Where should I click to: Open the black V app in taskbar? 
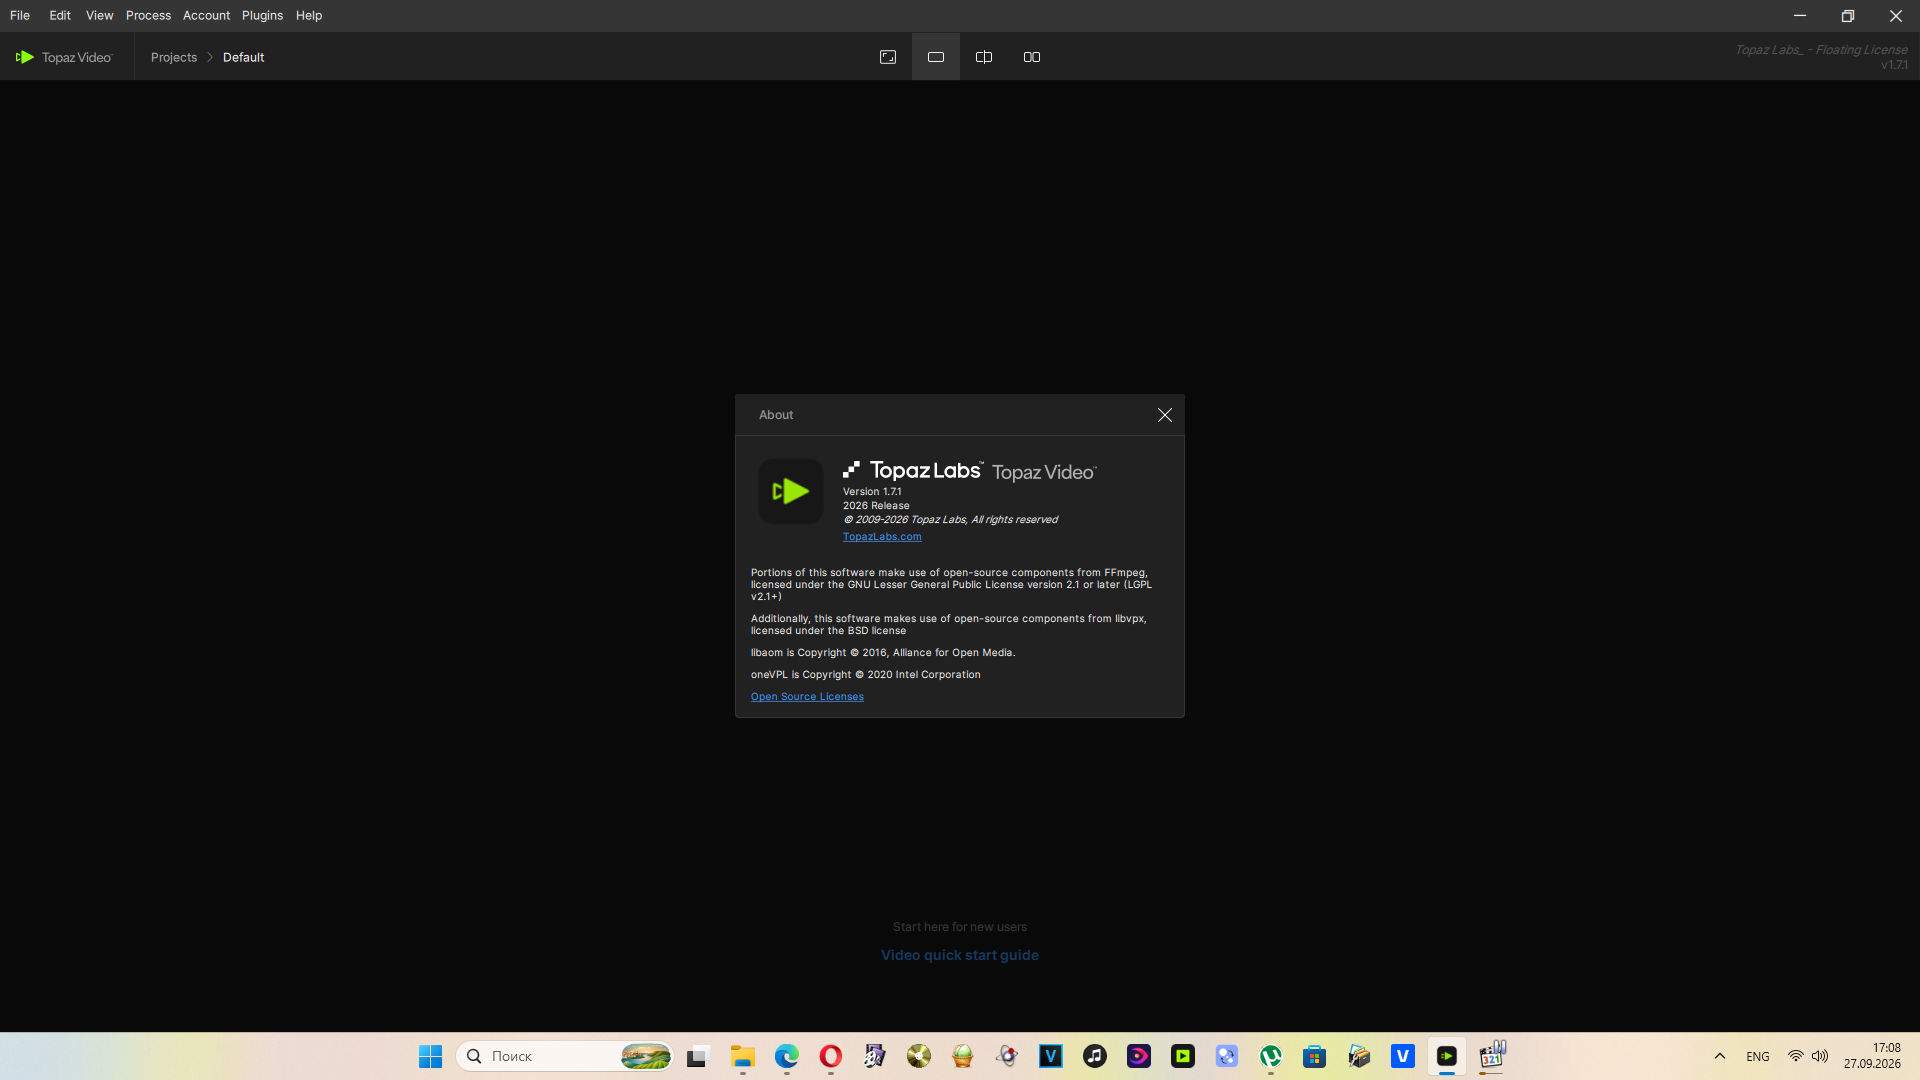tap(1050, 1056)
